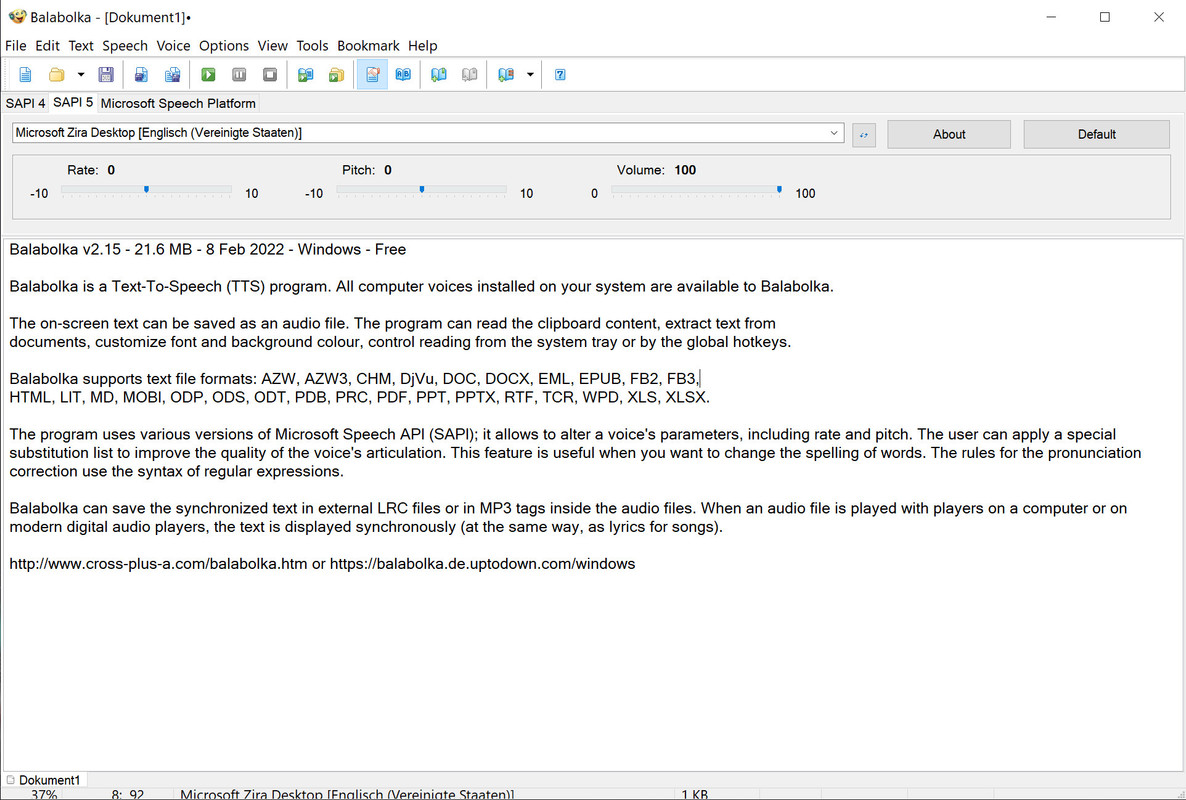1186x800 pixels.
Task: Maximize the Balabolka window
Action: point(1104,17)
